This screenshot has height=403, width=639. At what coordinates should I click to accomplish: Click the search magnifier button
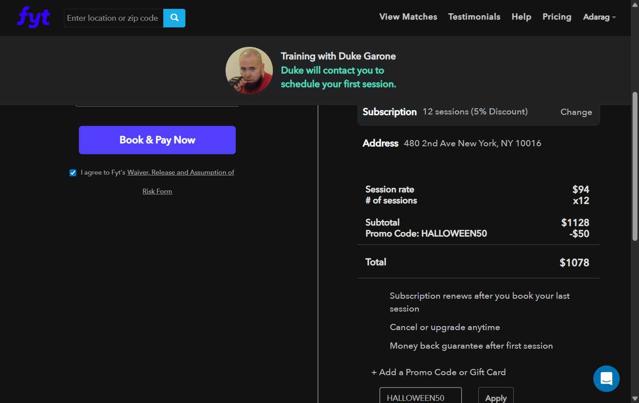pyautogui.click(x=174, y=18)
